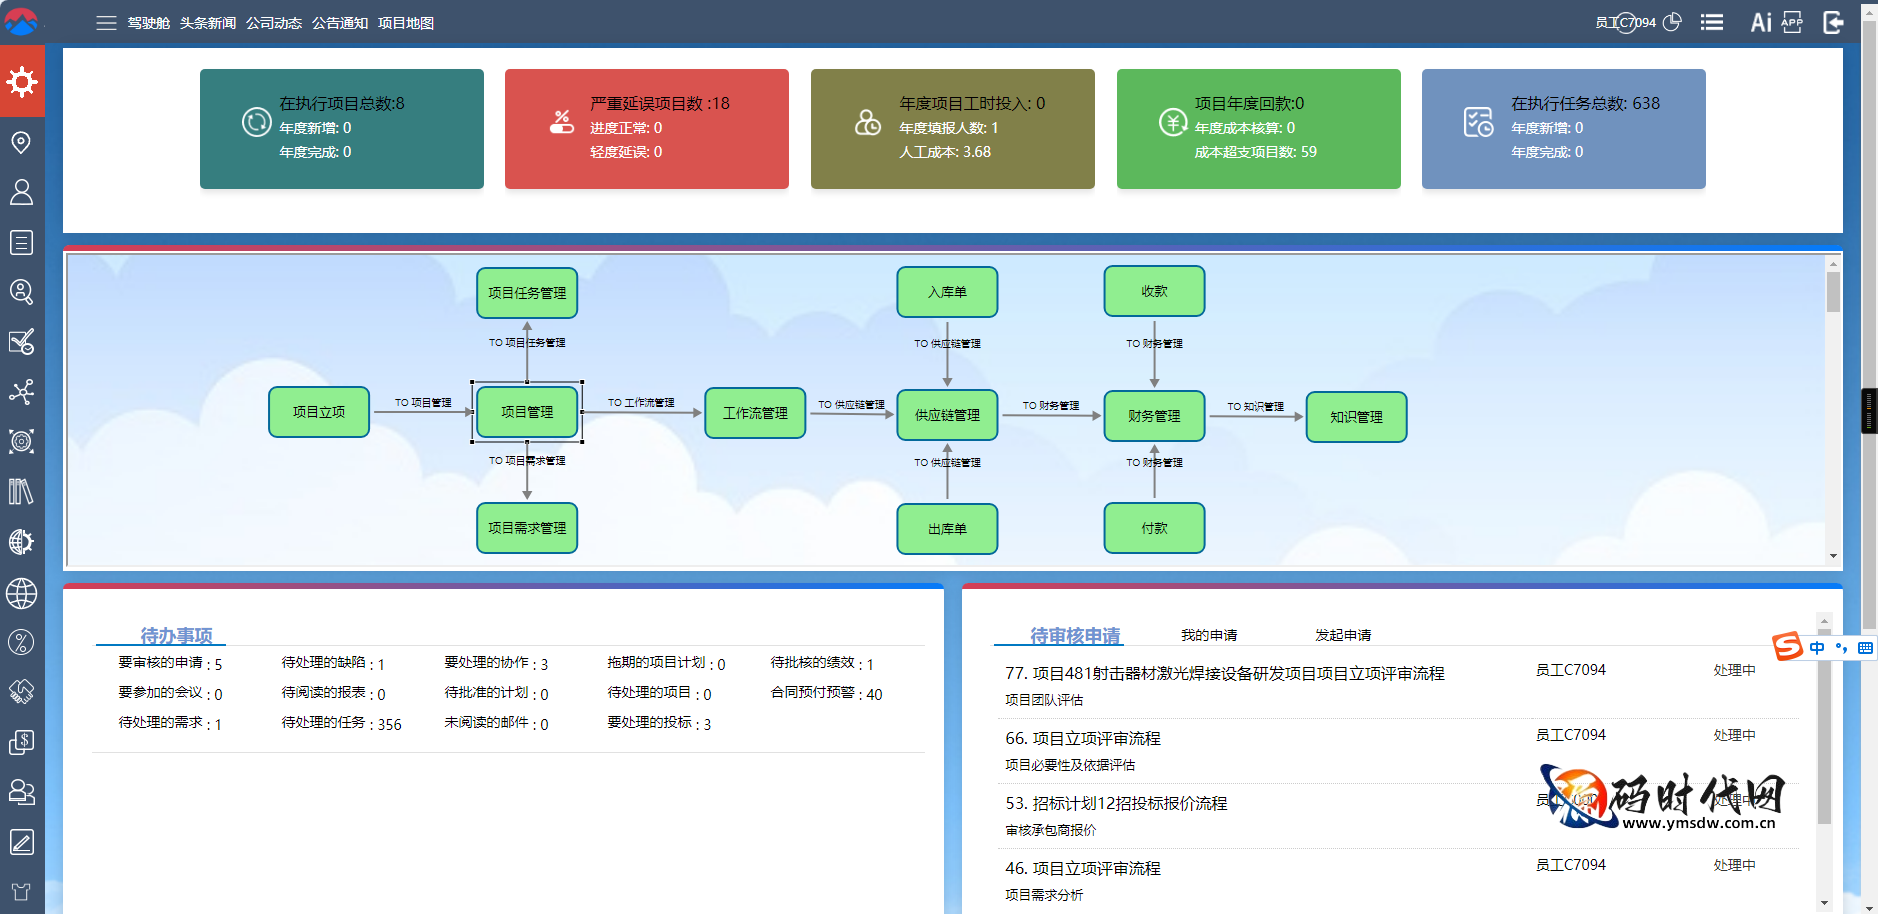The height and width of the screenshot is (914, 1878).
Task: Click the 供应链管理 flowchart node
Action: pyautogui.click(x=947, y=415)
